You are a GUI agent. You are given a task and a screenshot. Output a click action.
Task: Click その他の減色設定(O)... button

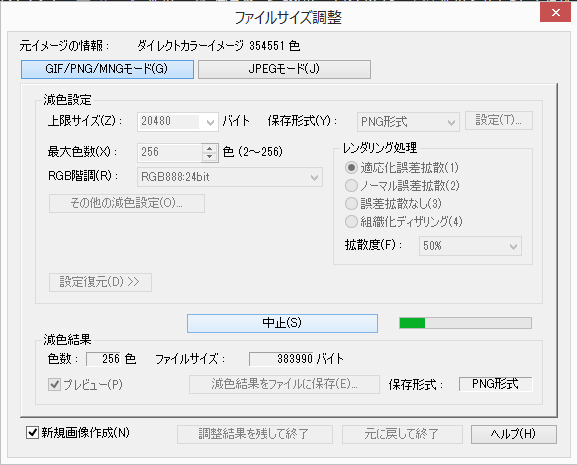(127, 203)
